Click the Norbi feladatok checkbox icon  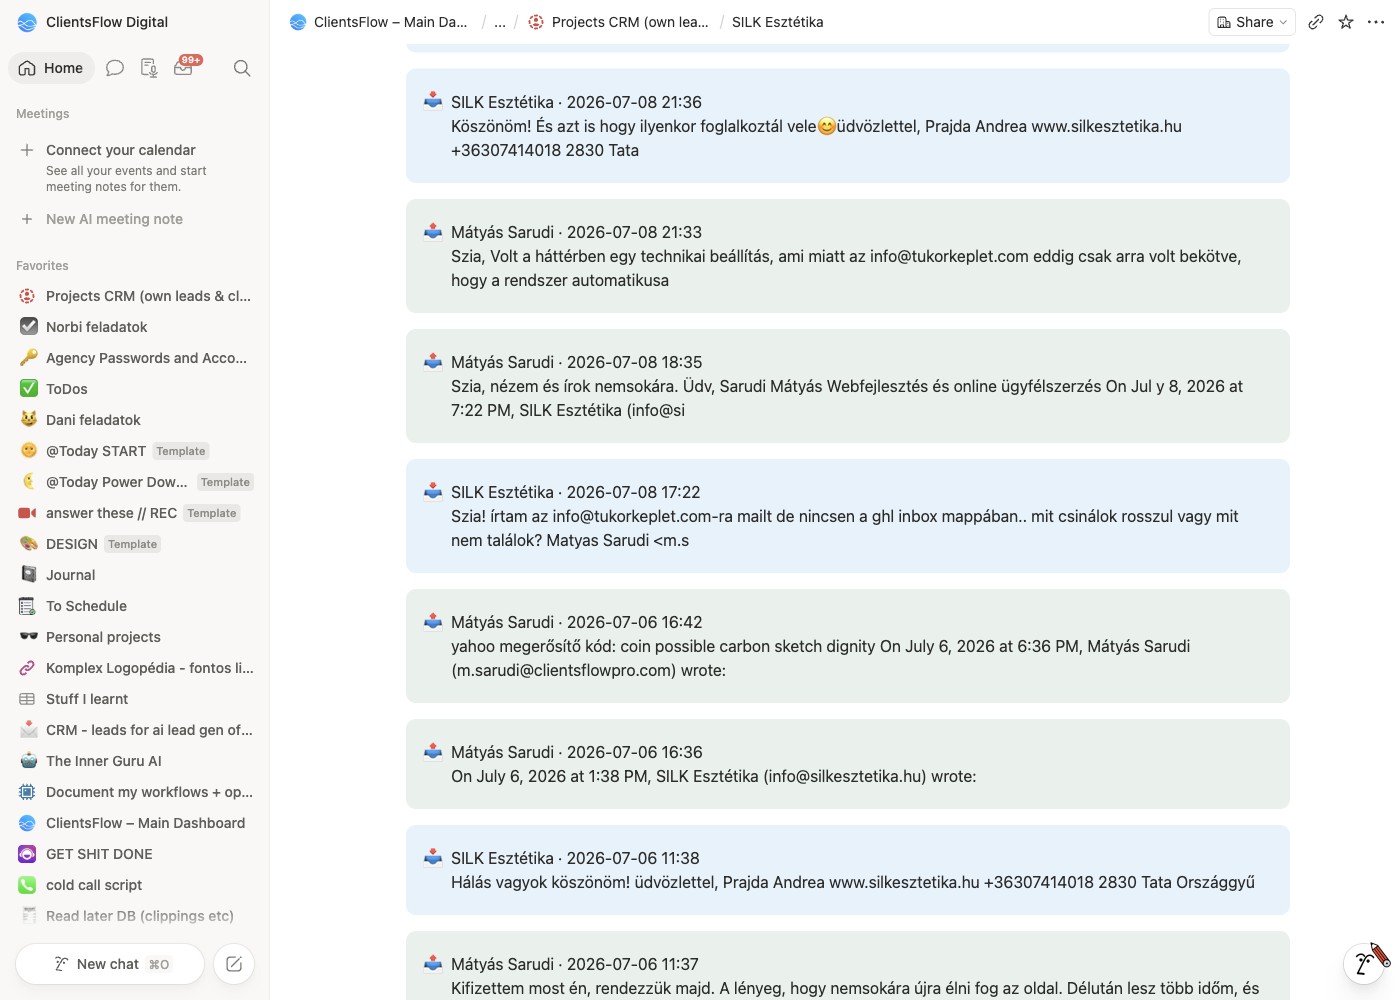point(28,327)
